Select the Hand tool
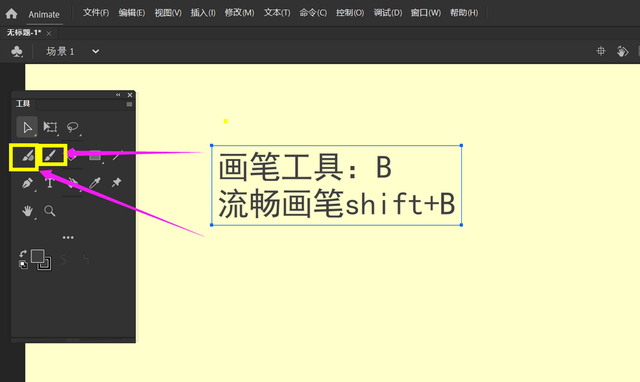The image size is (640, 382). pos(27,211)
